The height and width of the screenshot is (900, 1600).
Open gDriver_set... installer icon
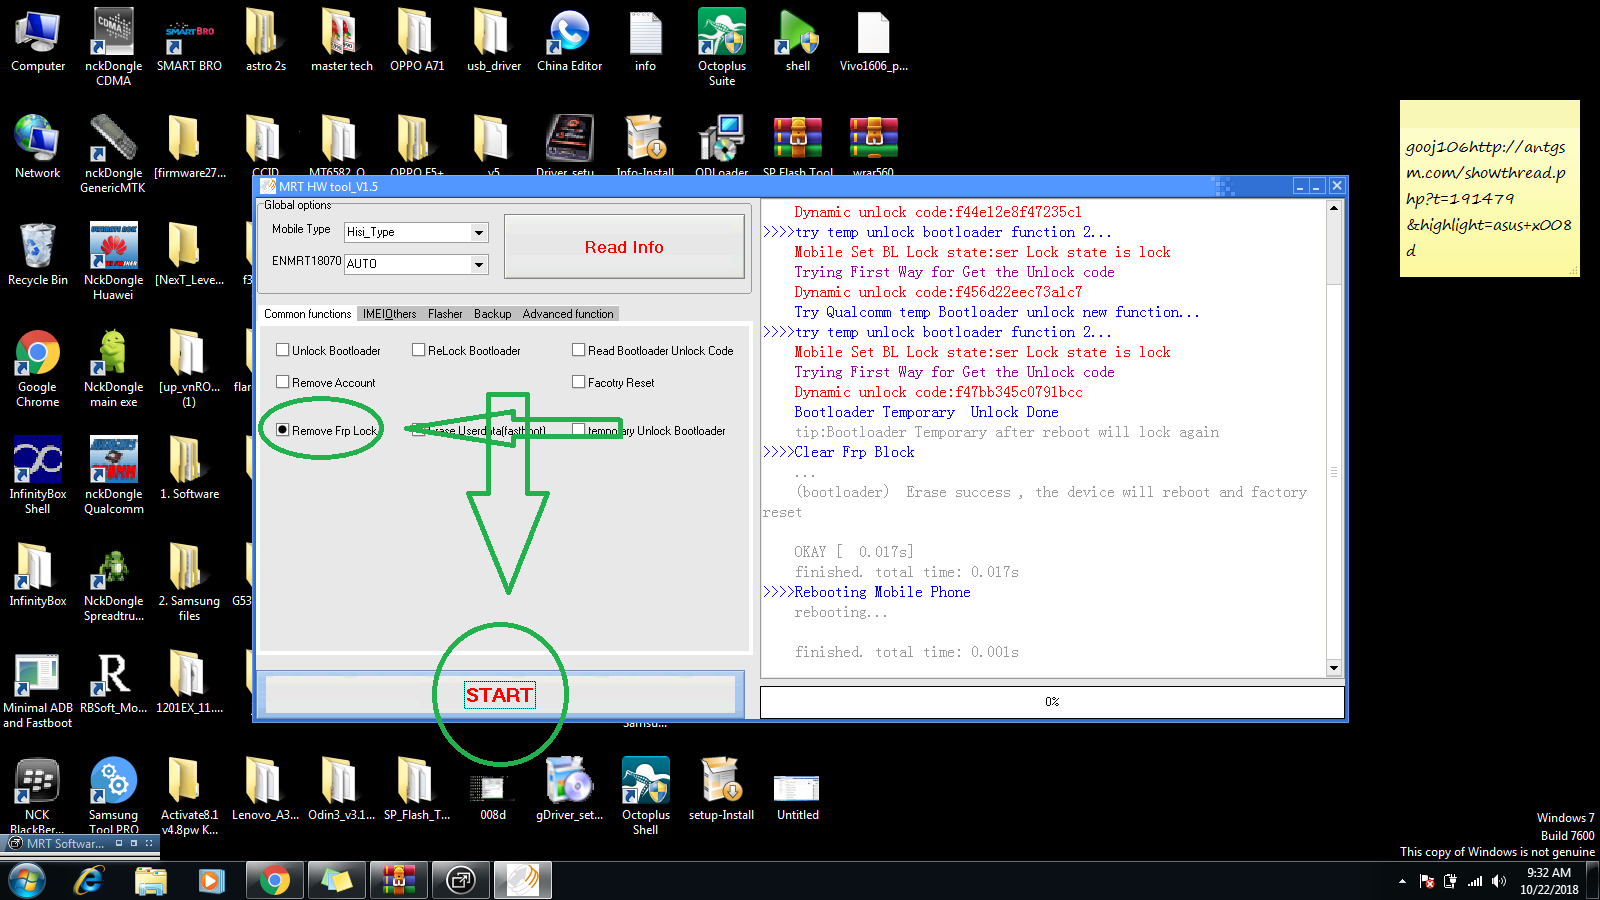click(x=569, y=790)
